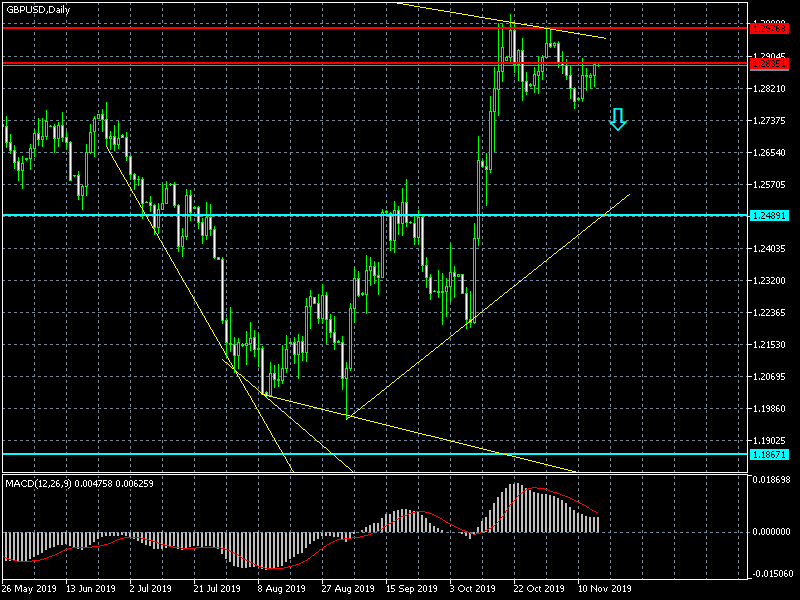Click the 8 Aug 2019 date label
This screenshot has width=800, height=600.
tap(282, 589)
